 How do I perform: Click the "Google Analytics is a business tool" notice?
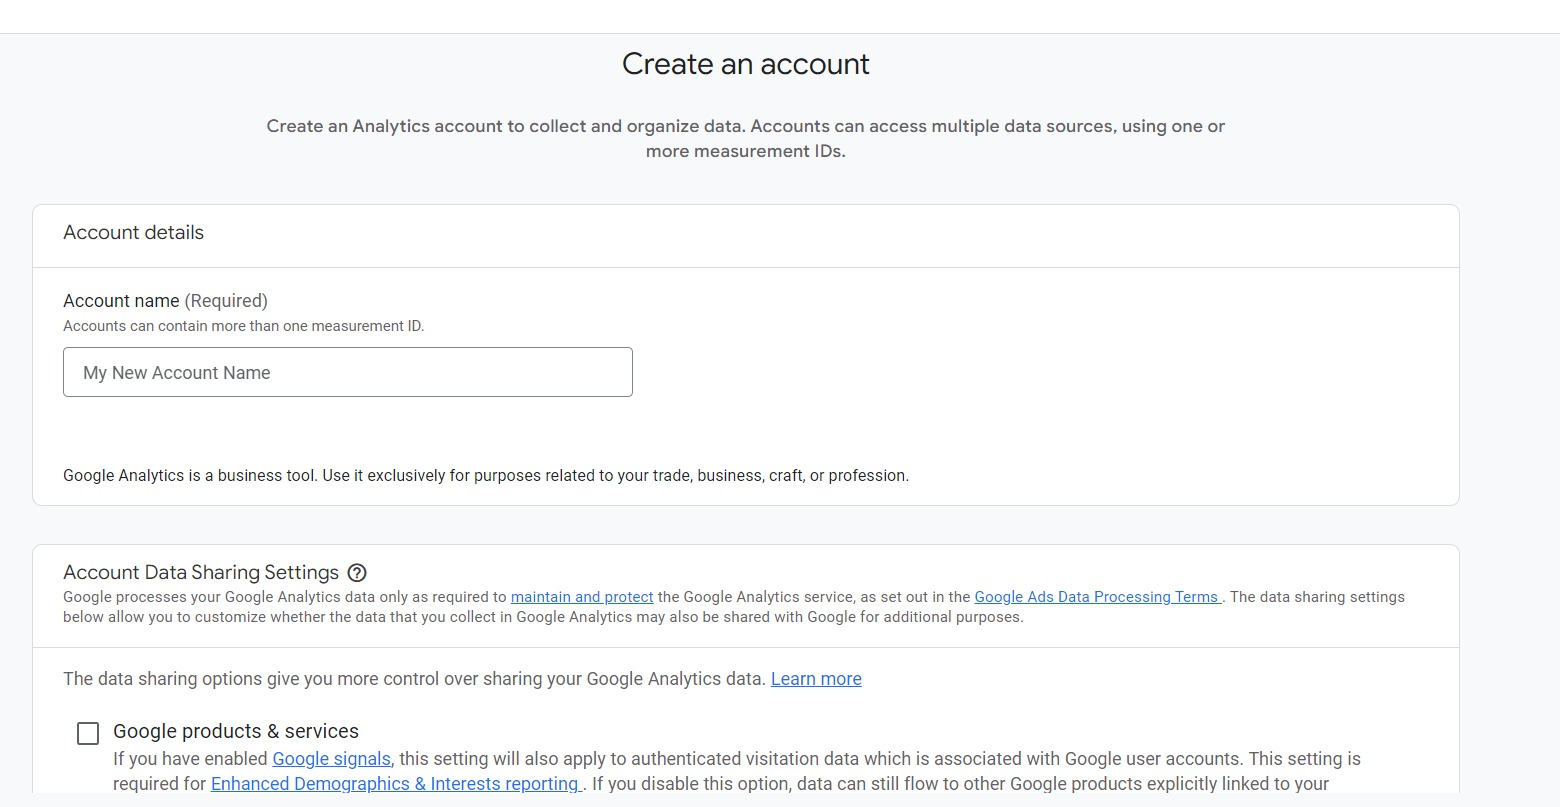pos(486,476)
